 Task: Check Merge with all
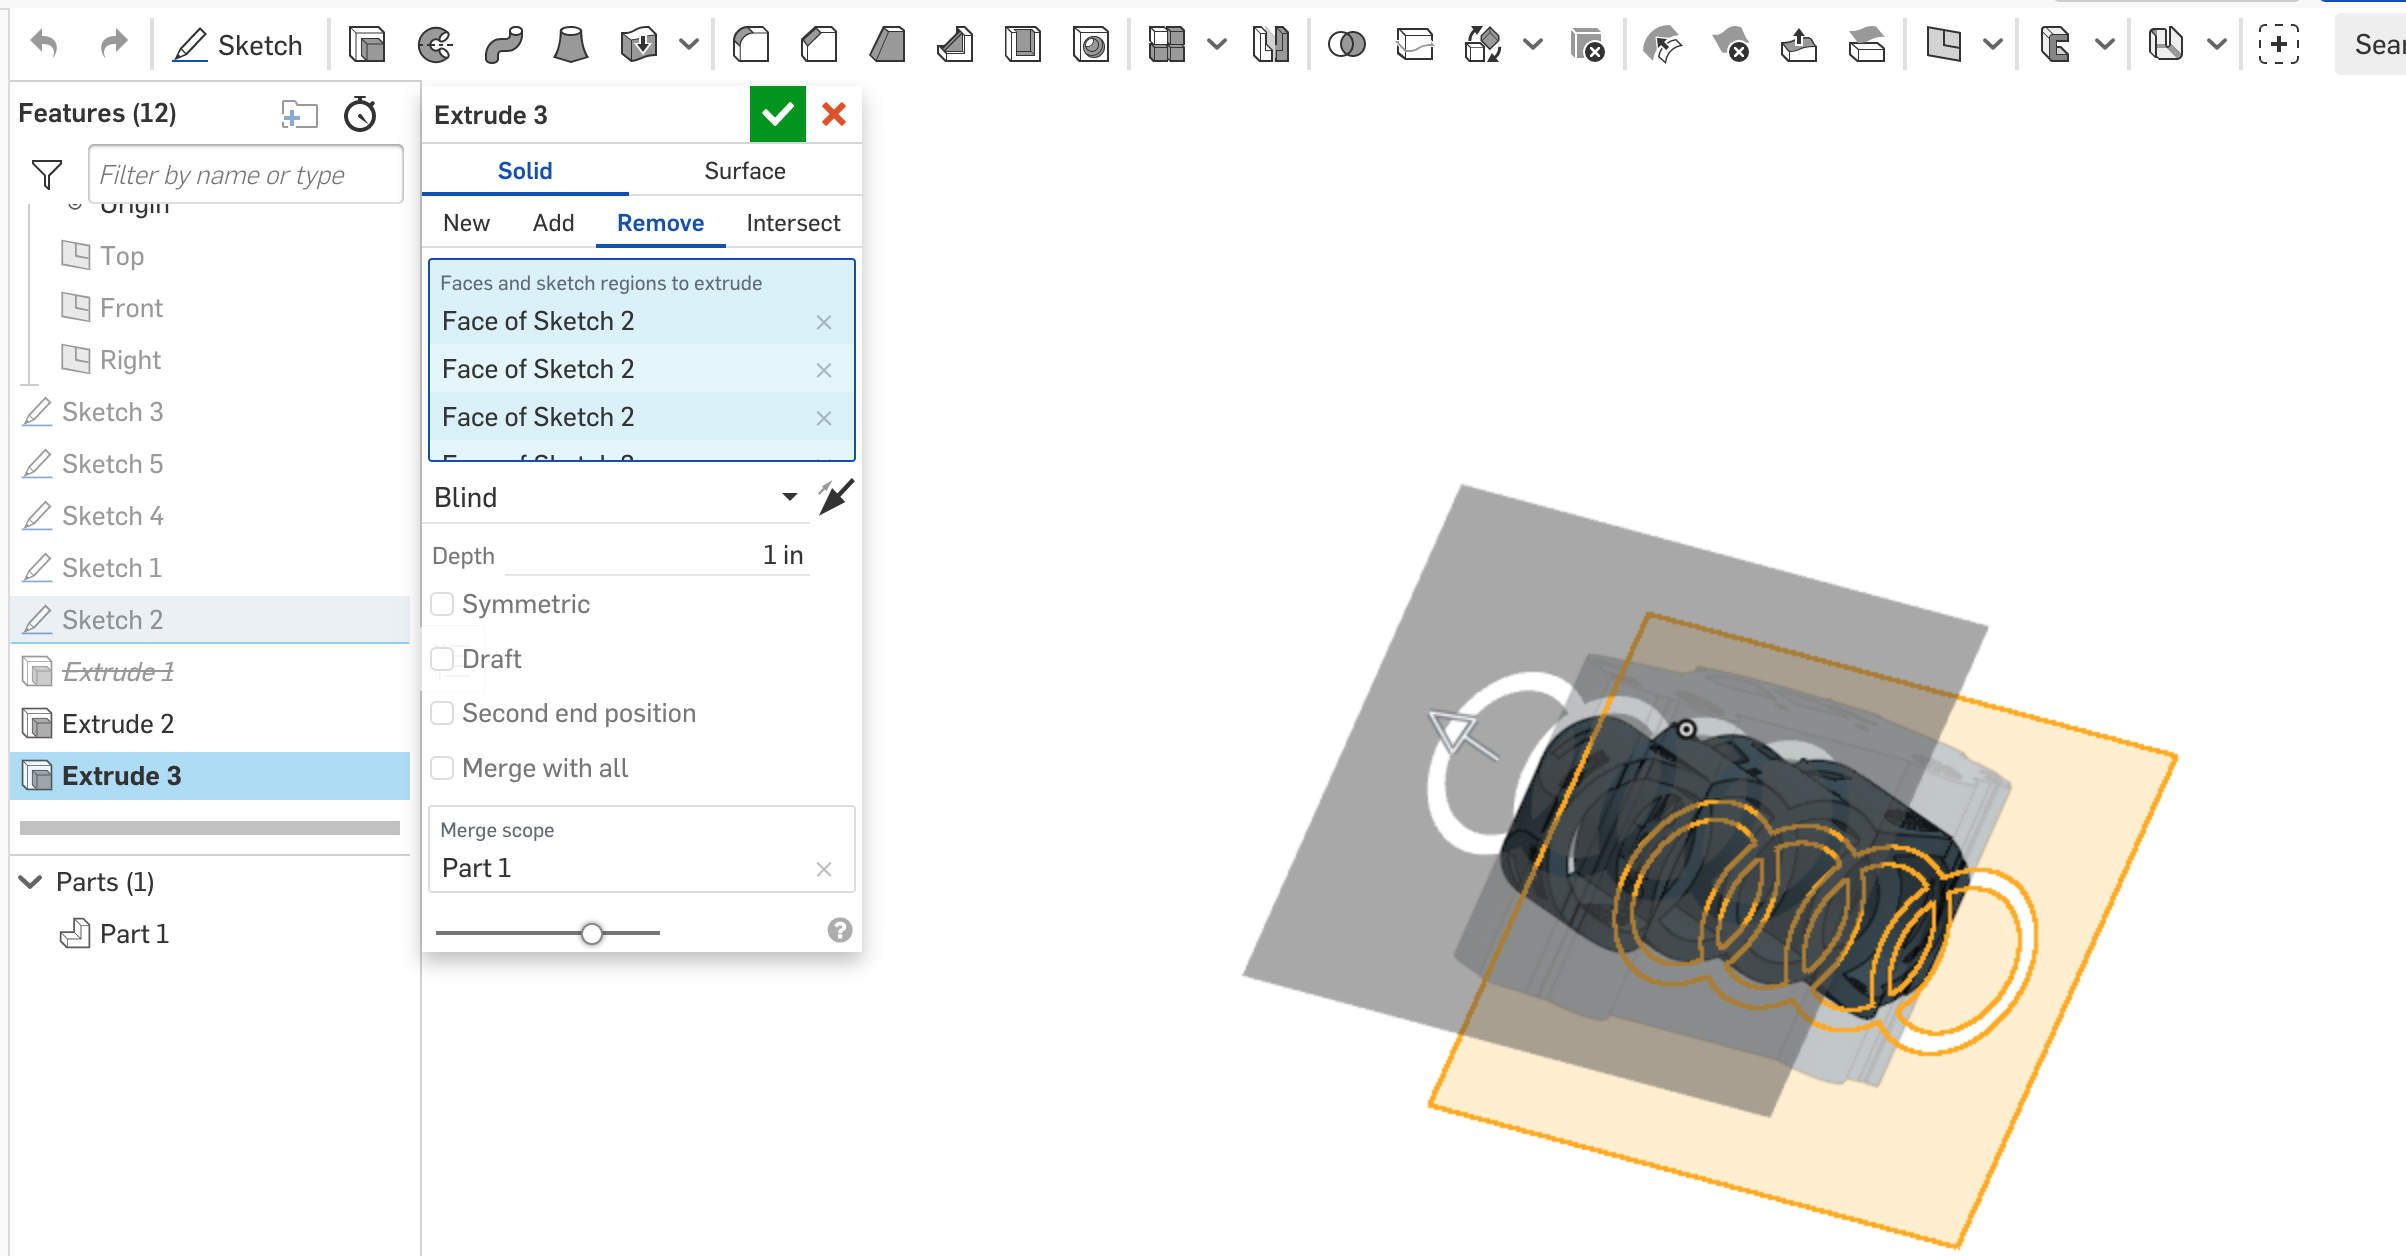[x=443, y=768]
